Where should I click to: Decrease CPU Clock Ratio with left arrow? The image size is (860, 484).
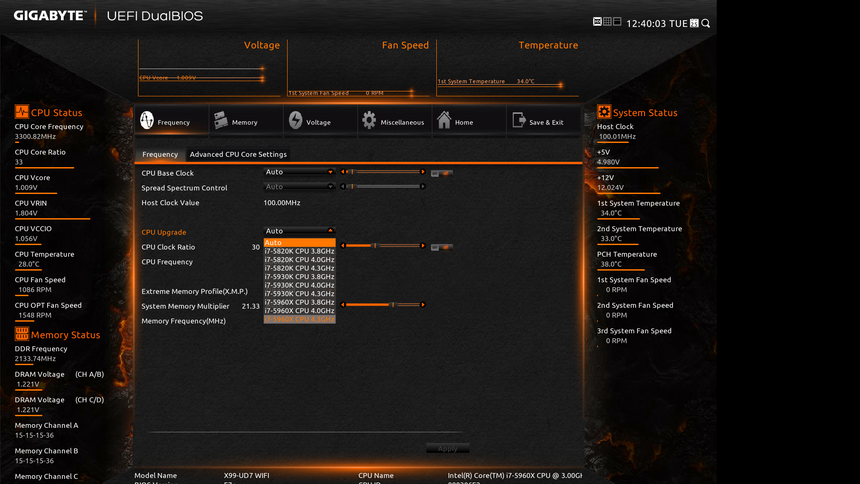coord(343,246)
